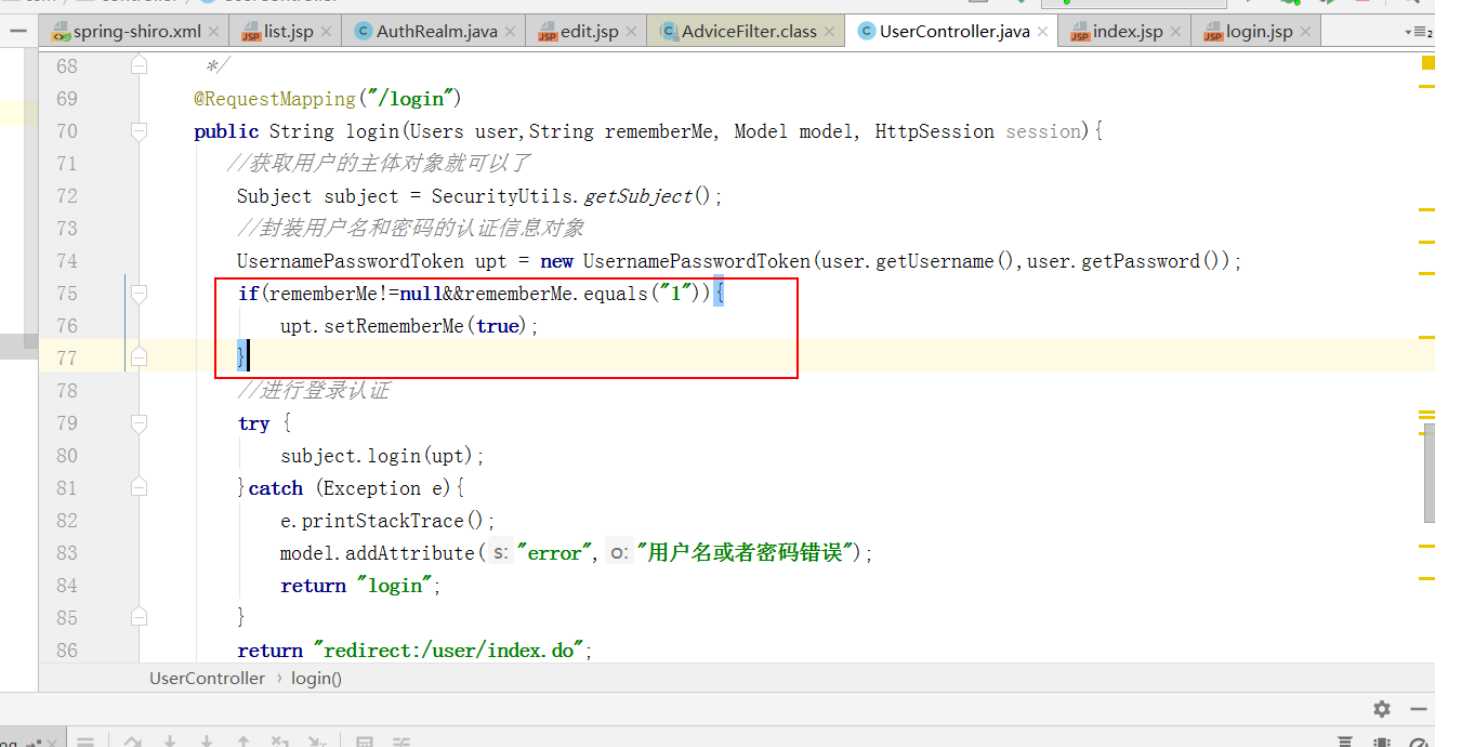Click the rememberMe.equals("1") condition

pyautogui.click(x=583, y=293)
